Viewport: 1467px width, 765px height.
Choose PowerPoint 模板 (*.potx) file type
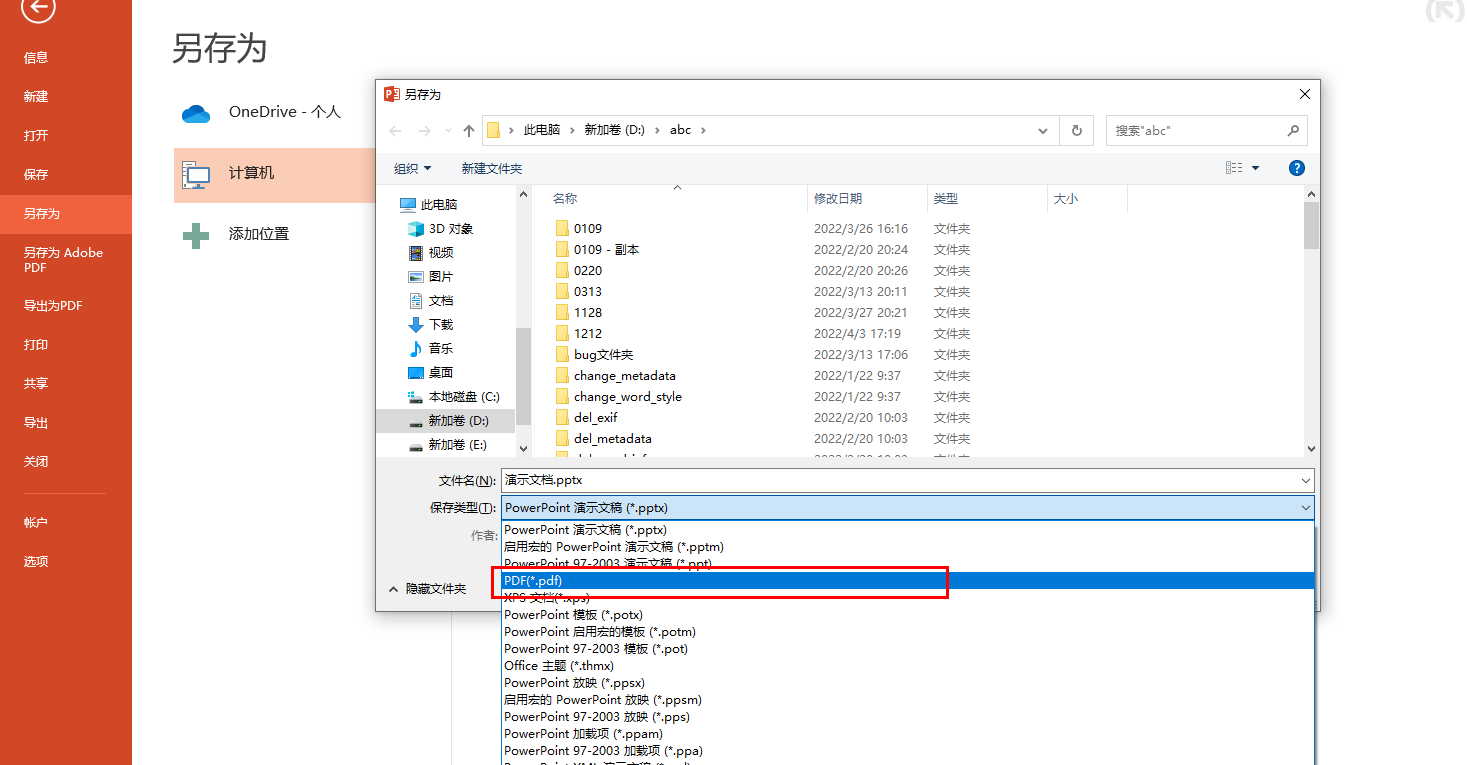908,615
